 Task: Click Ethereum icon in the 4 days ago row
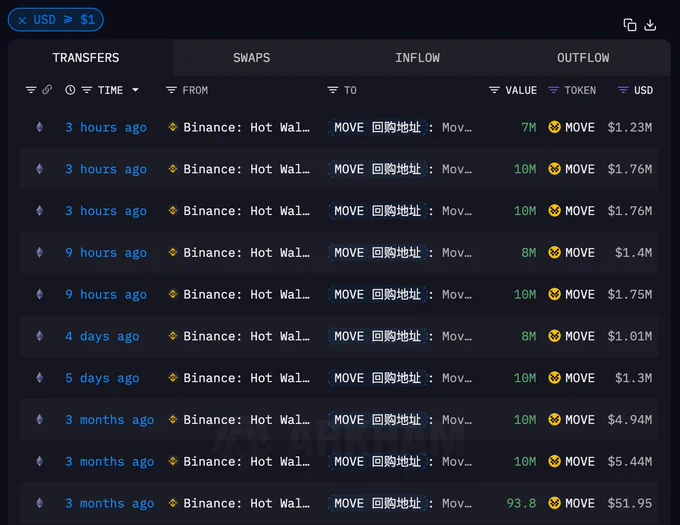point(39,336)
